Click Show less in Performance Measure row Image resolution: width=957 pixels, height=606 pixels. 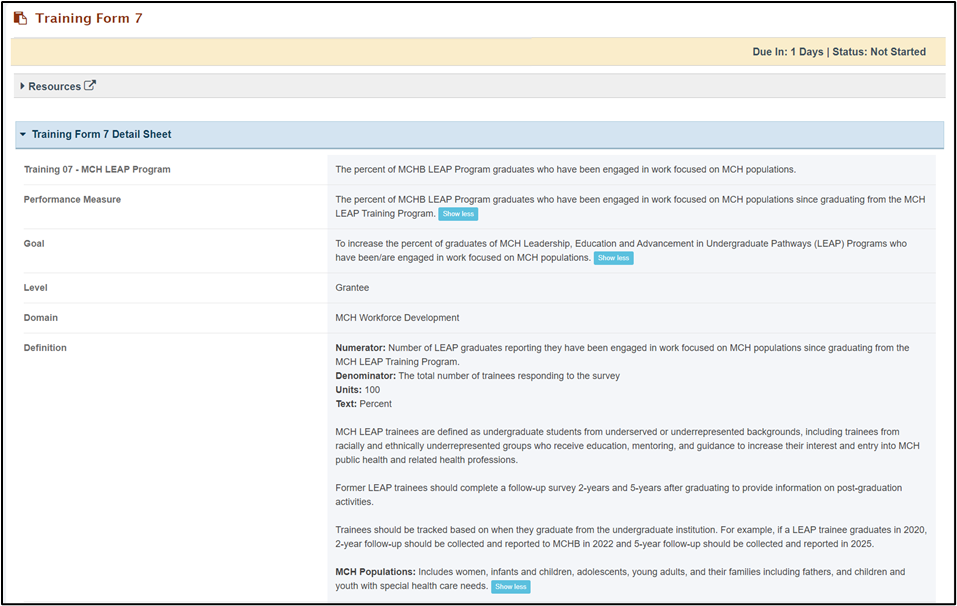pos(458,214)
